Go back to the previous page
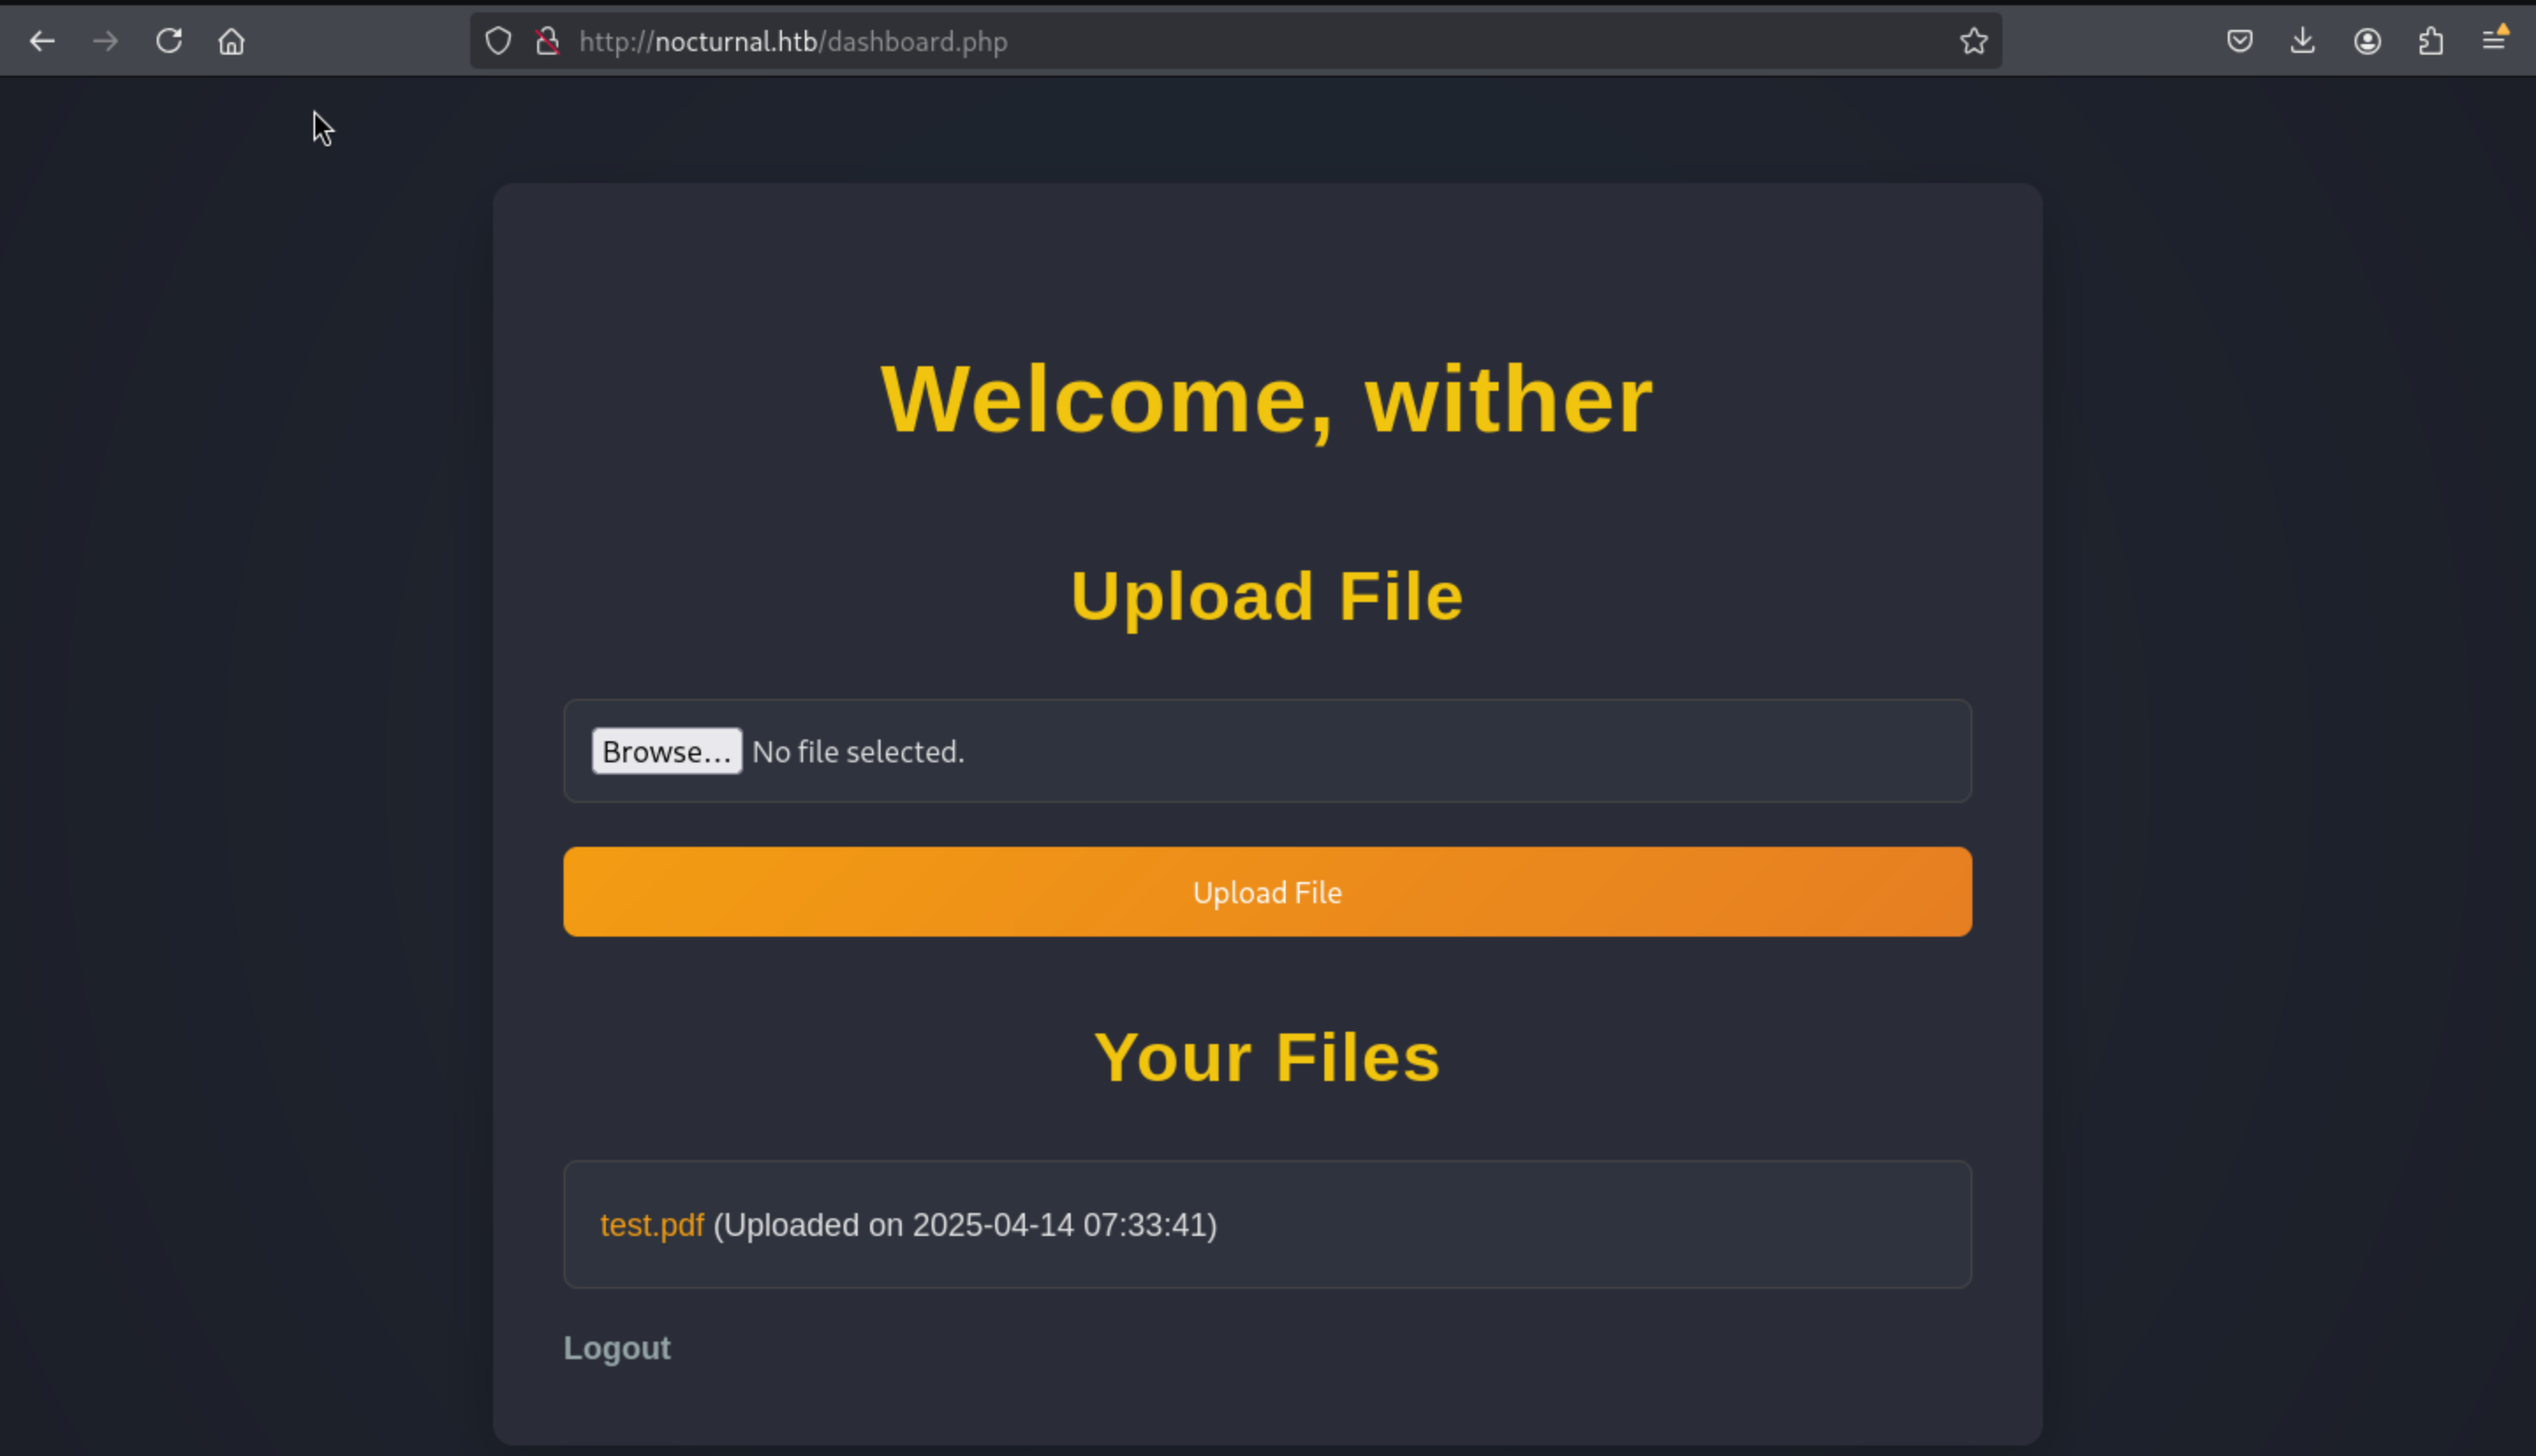The image size is (2536, 1456). coord(42,41)
